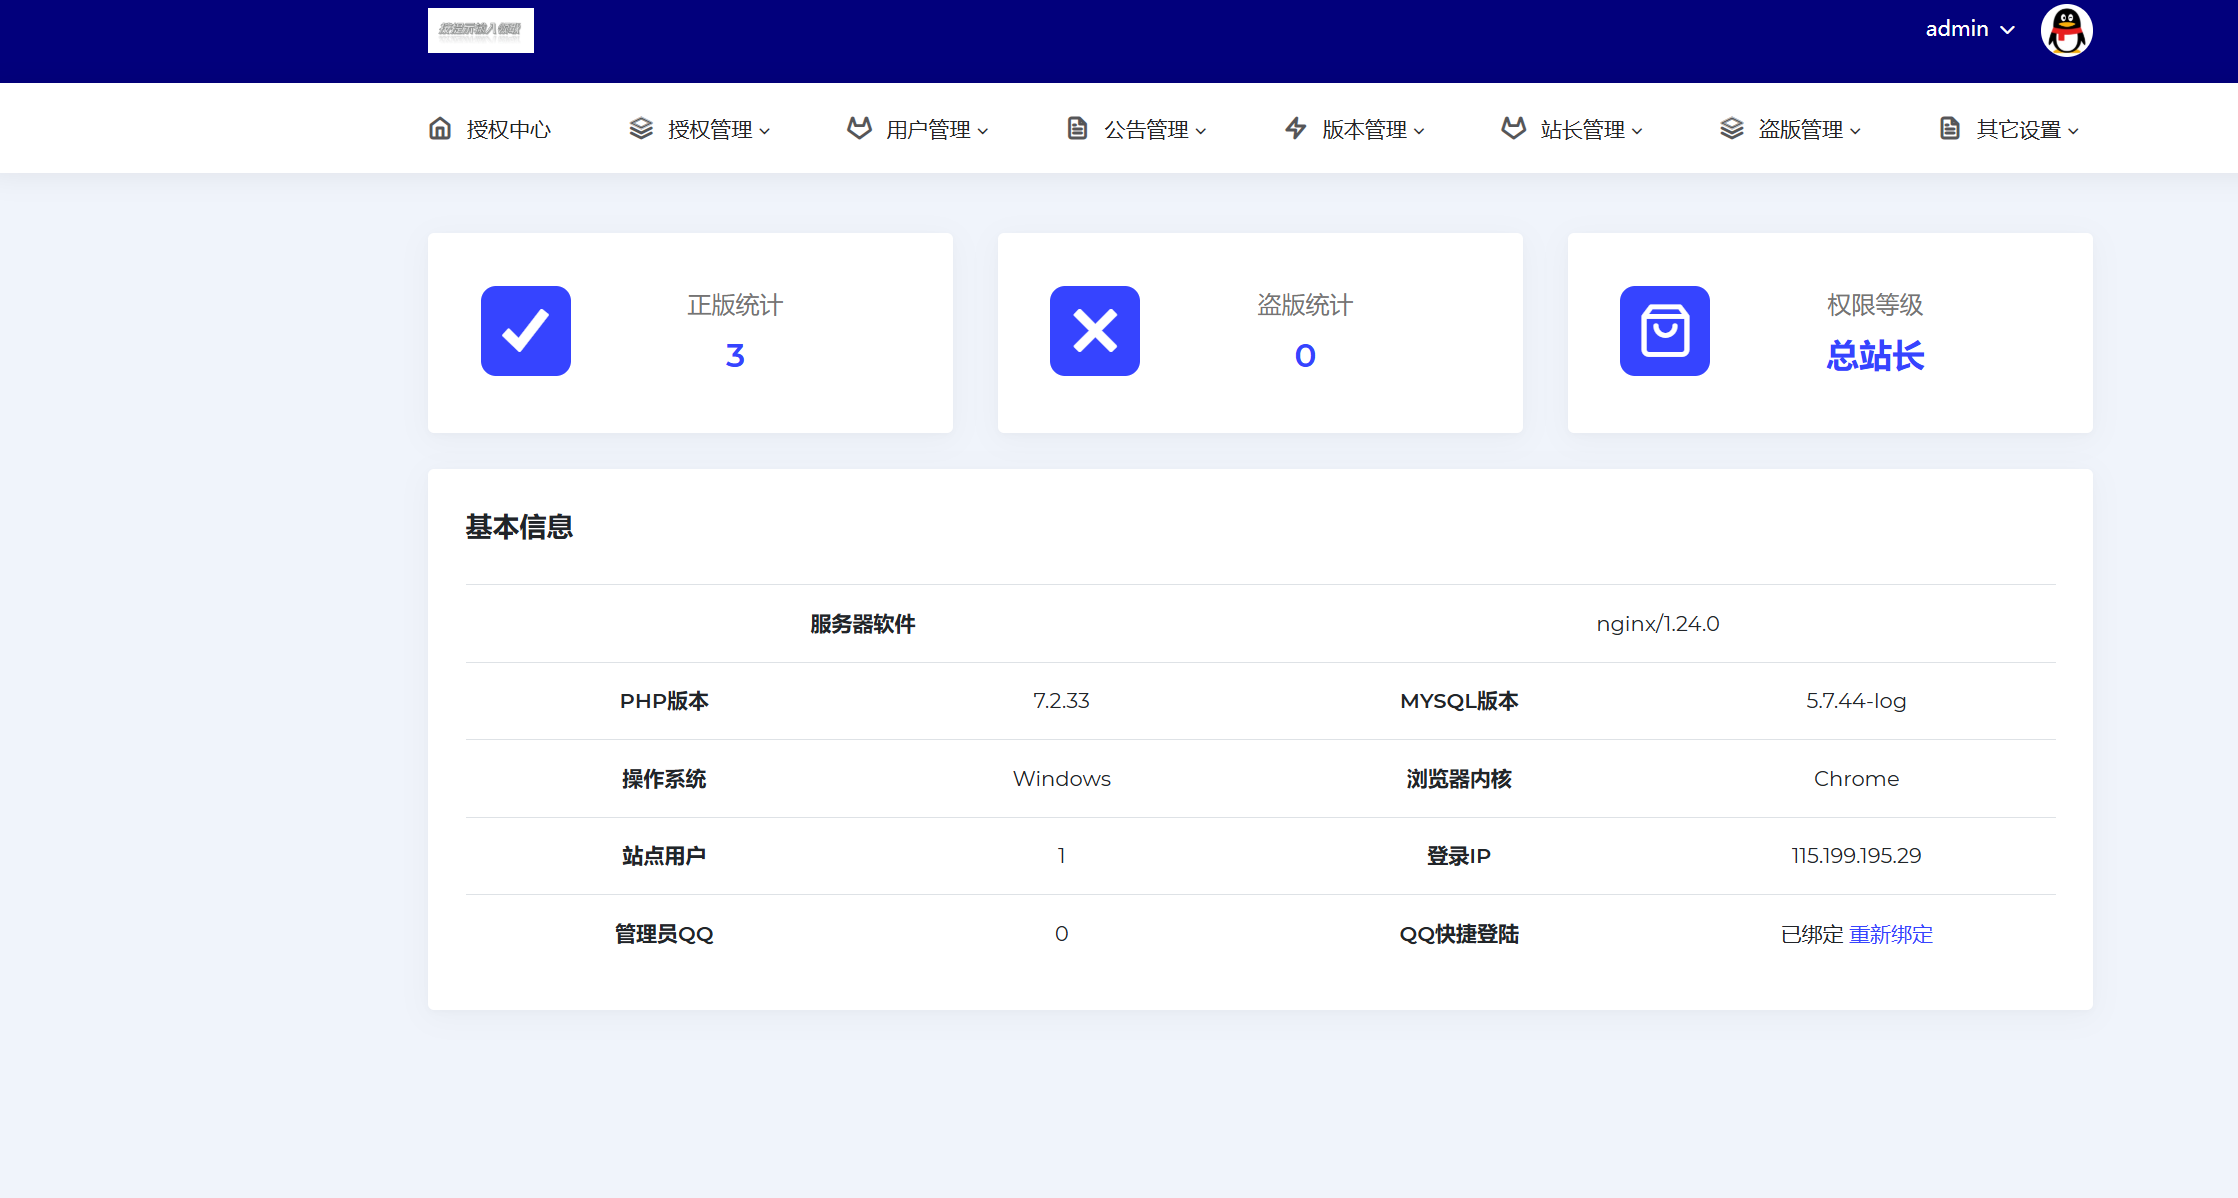Screen dimensions: 2238x1198
Task: Click the document icon beside 其它设置
Action: point(1950,128)
